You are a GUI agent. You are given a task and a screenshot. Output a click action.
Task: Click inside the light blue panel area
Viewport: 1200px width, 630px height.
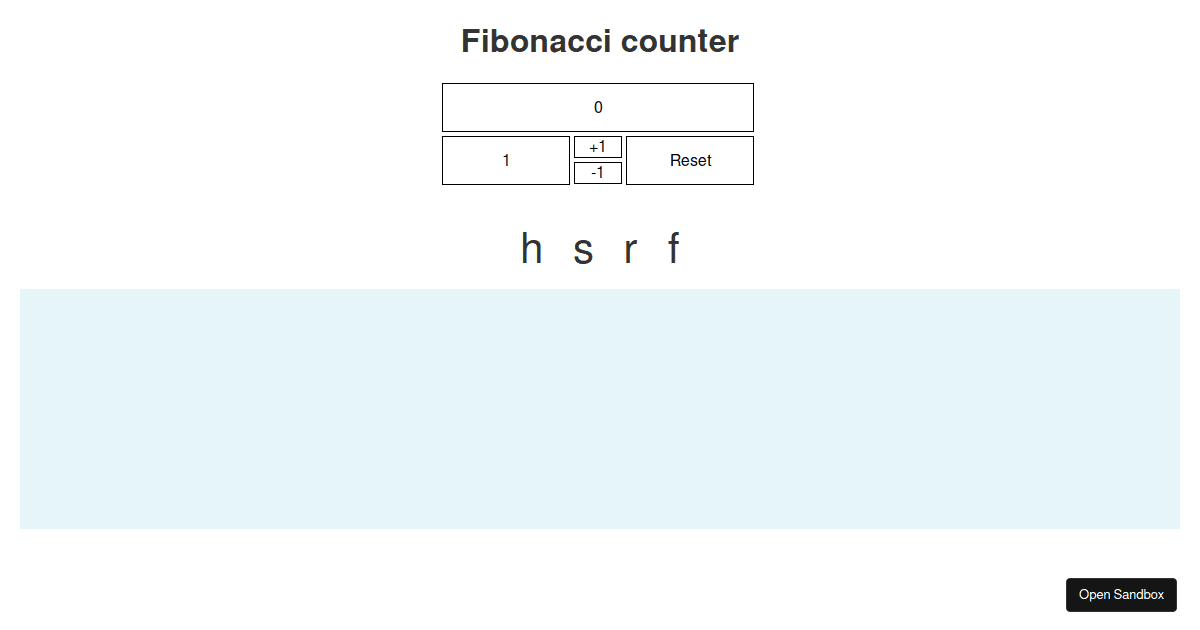click(600, 406)
